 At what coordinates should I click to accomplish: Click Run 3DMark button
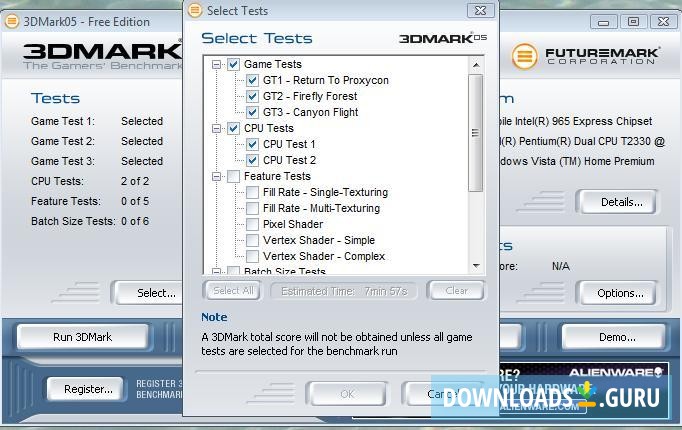(x=82, y=337)
